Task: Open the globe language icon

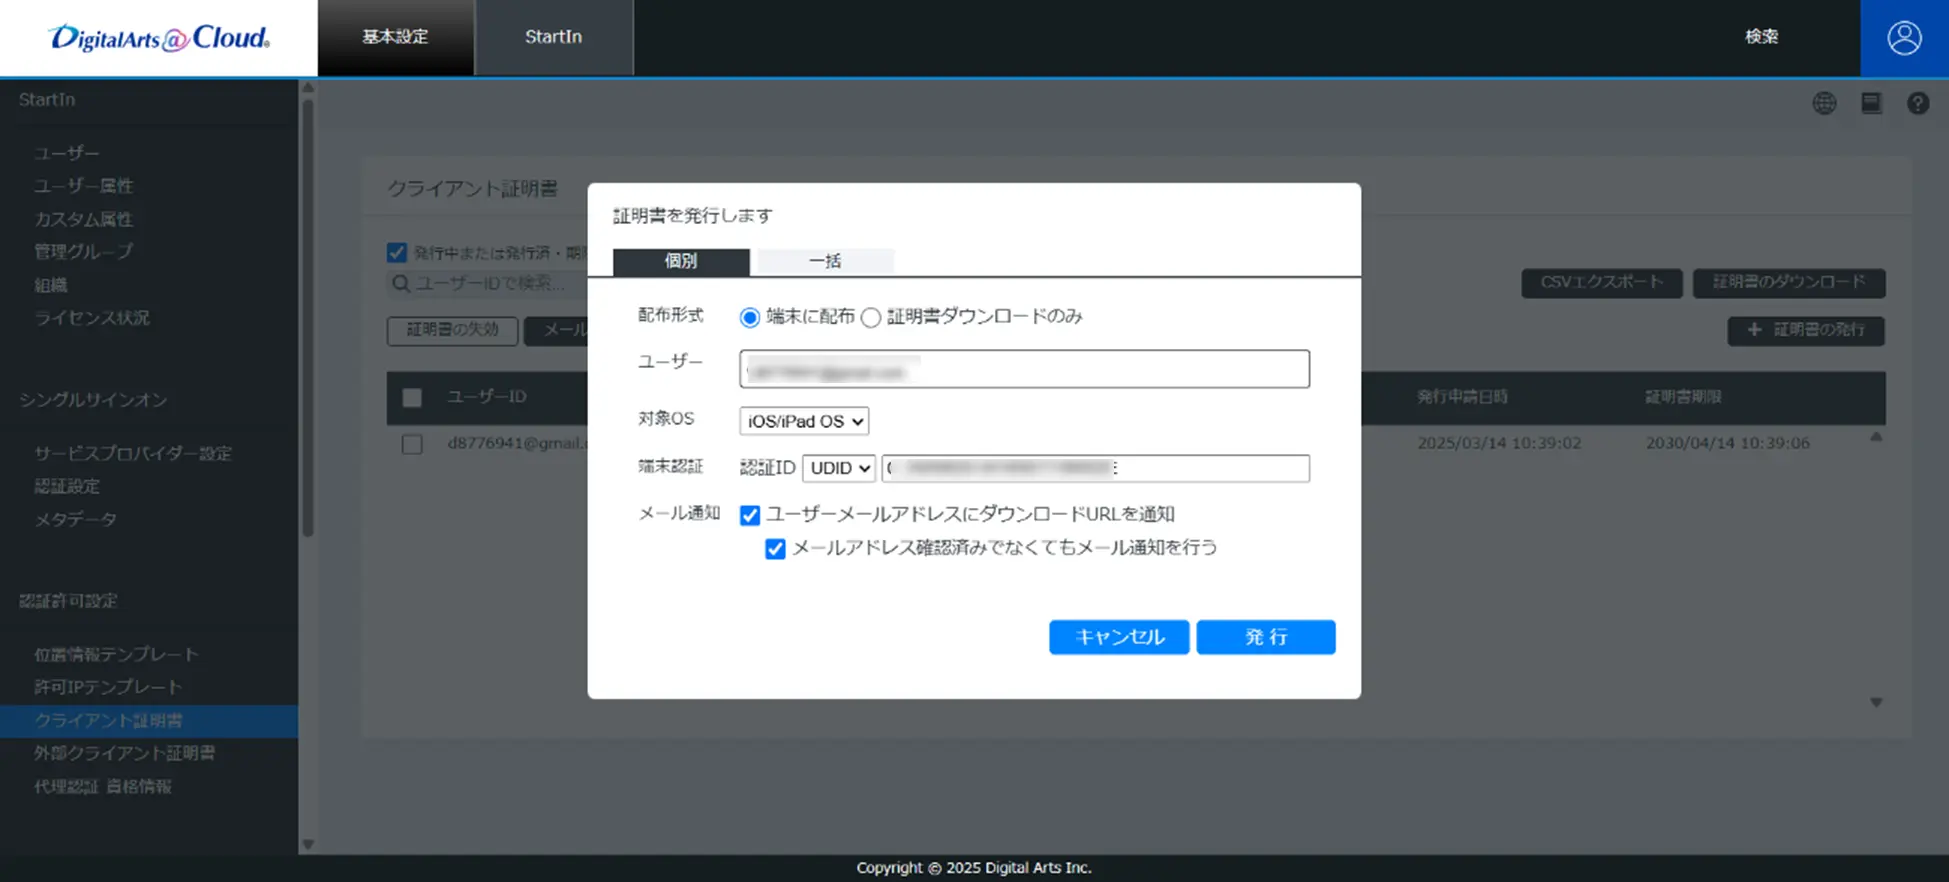Action: coord(1824,103)
